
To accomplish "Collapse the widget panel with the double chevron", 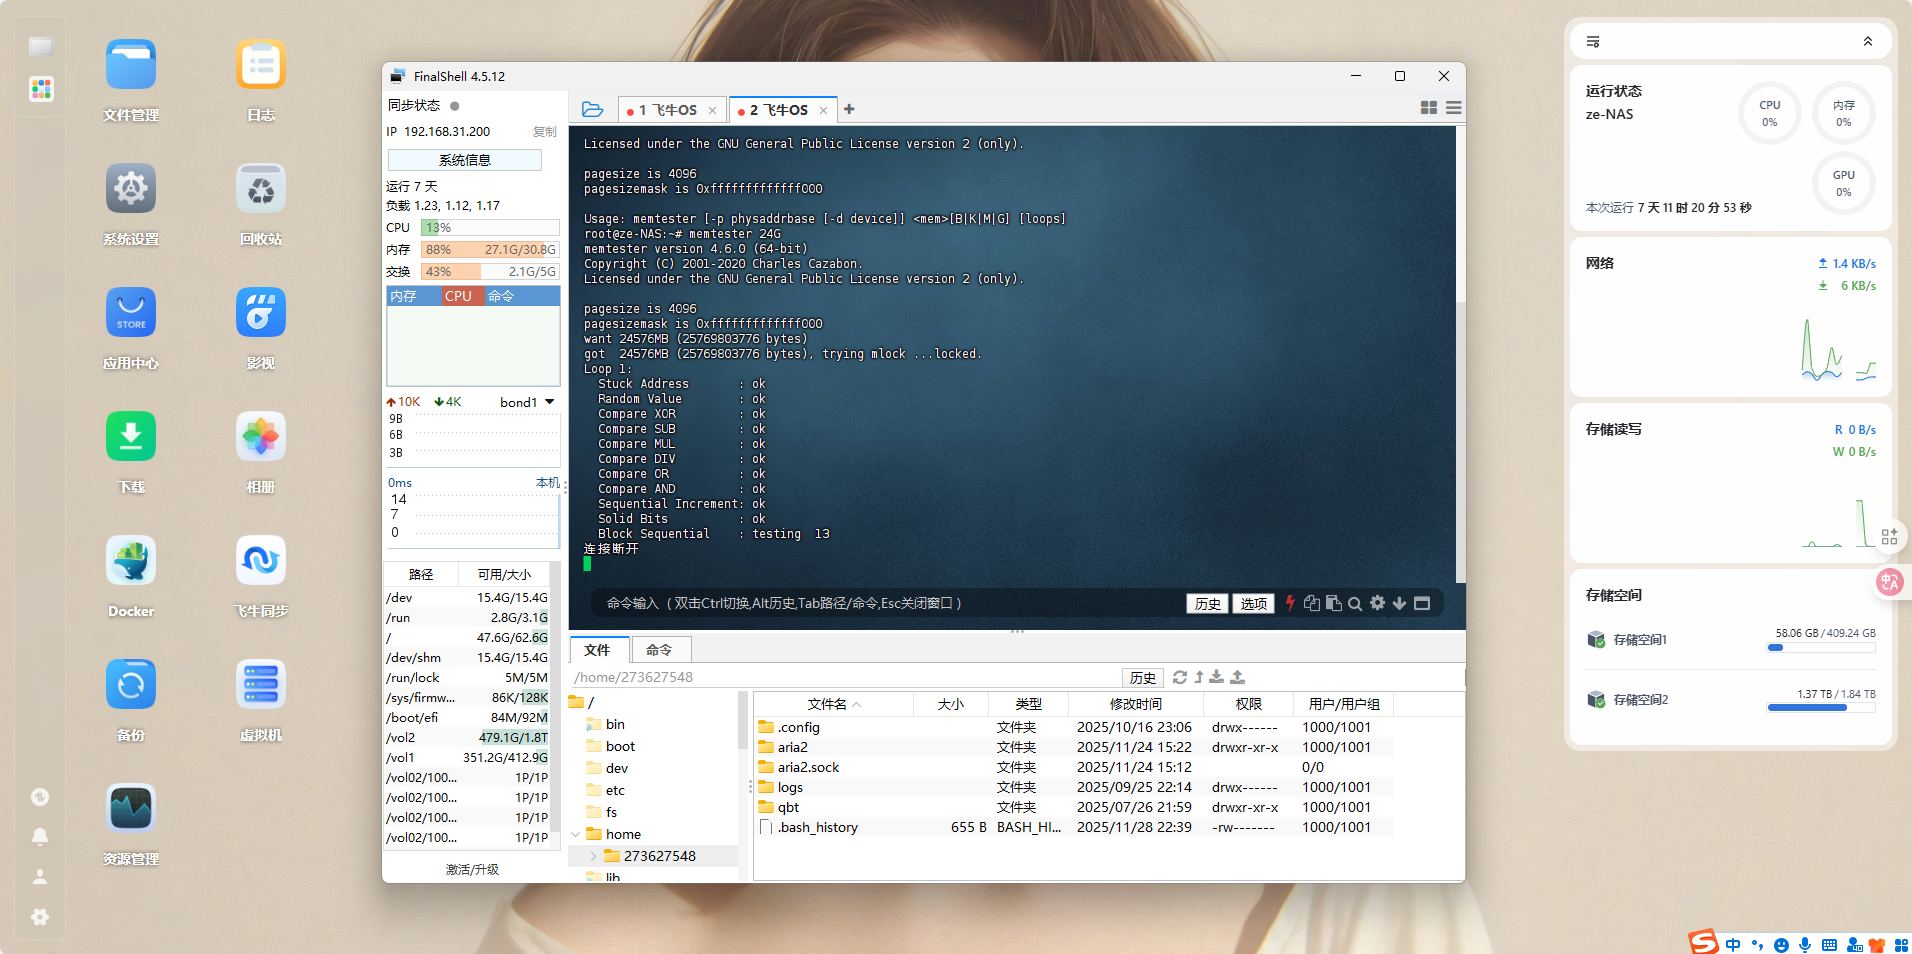I will click(1867, 42).
